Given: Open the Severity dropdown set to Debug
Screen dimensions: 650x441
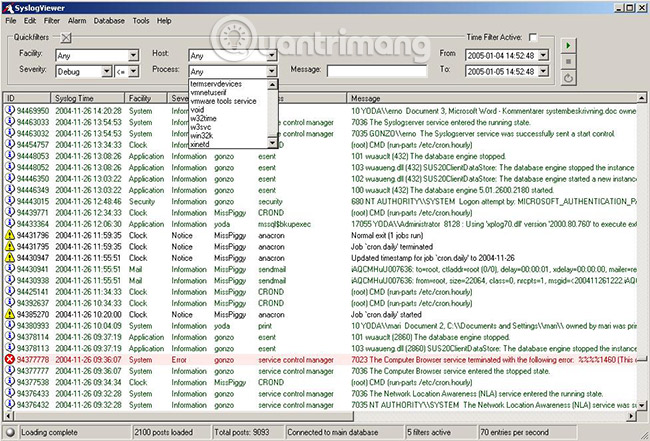Looking at the screenshot, I should (x=106, y=72).
